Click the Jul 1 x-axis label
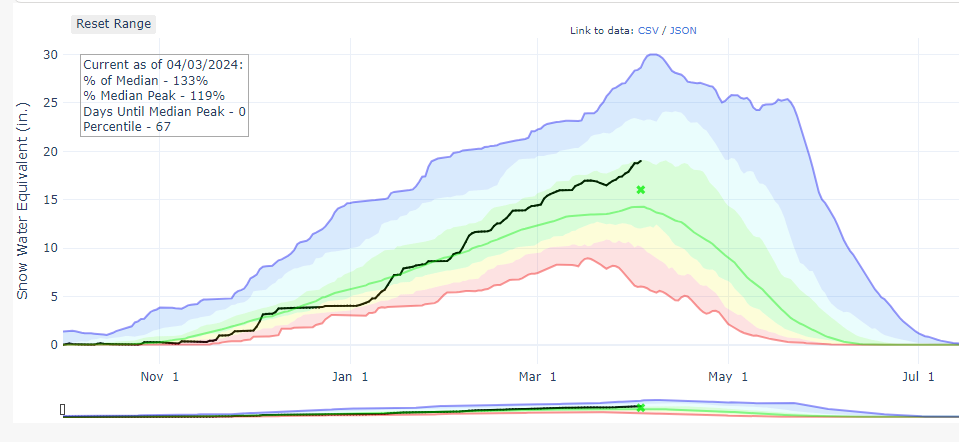The height and width of the screenshot is (442, 959). pyautogui.click(x=917, y=376)
